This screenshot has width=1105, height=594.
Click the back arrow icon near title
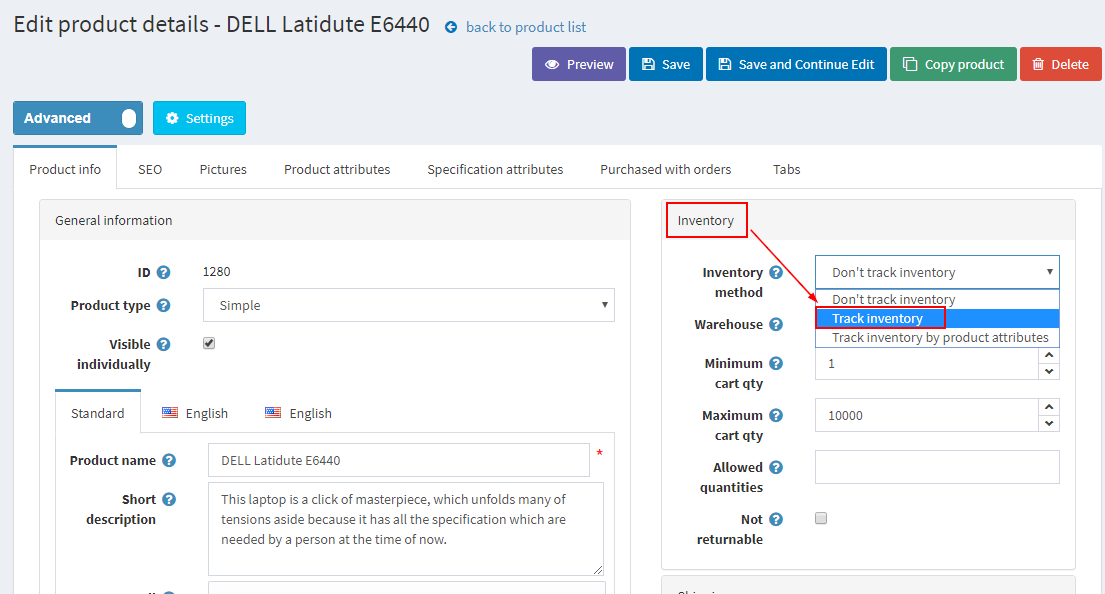(451, 27)
